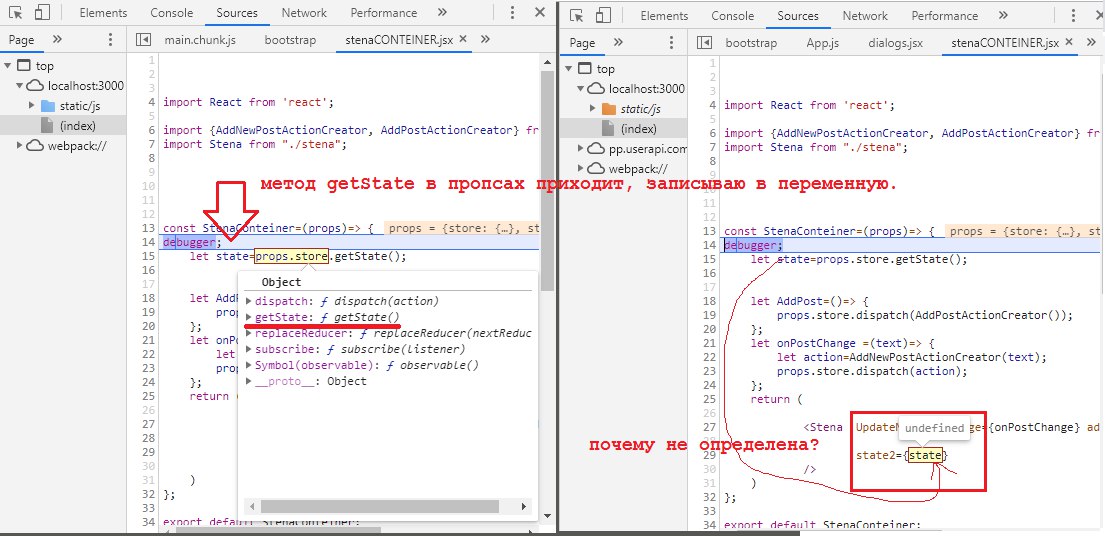Viewport: 1105px width, 536px height.
Task: Show more open files in right editor tabs
Action: point(1090,43)
